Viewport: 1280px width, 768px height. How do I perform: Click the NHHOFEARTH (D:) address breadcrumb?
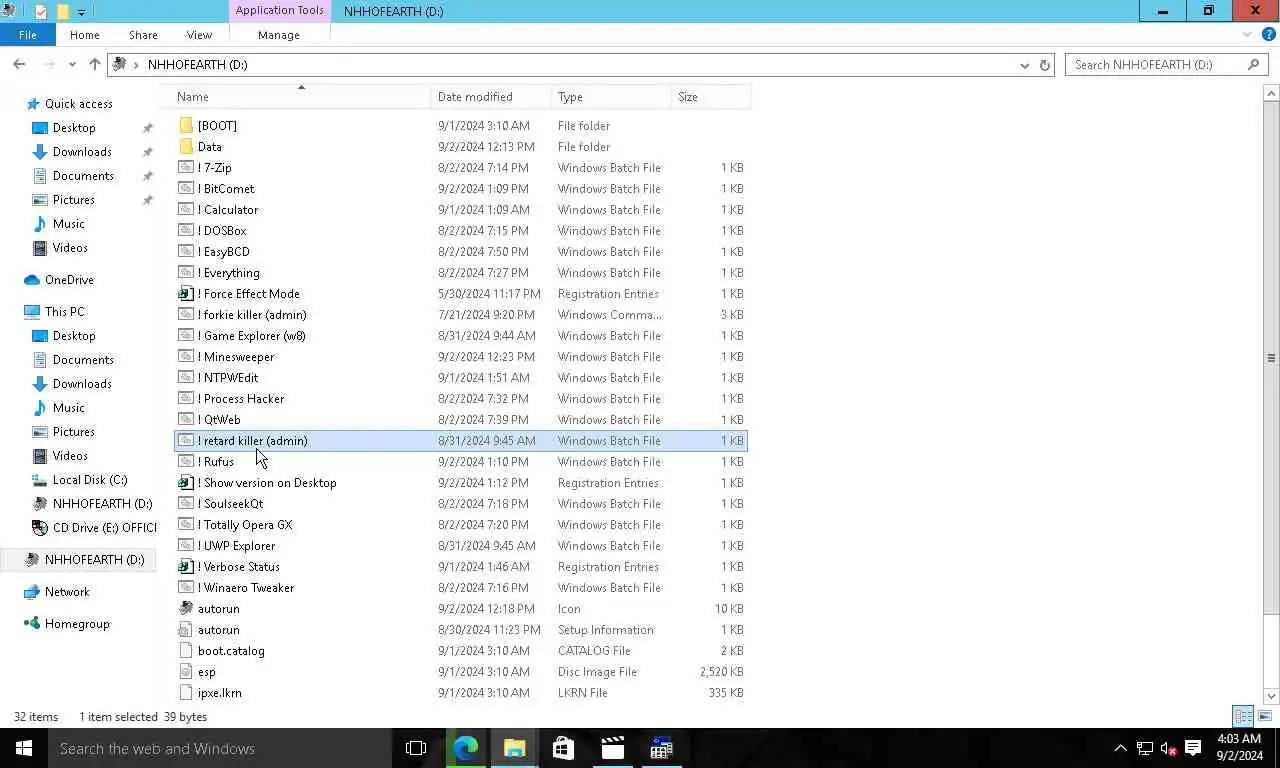point(198,64)
